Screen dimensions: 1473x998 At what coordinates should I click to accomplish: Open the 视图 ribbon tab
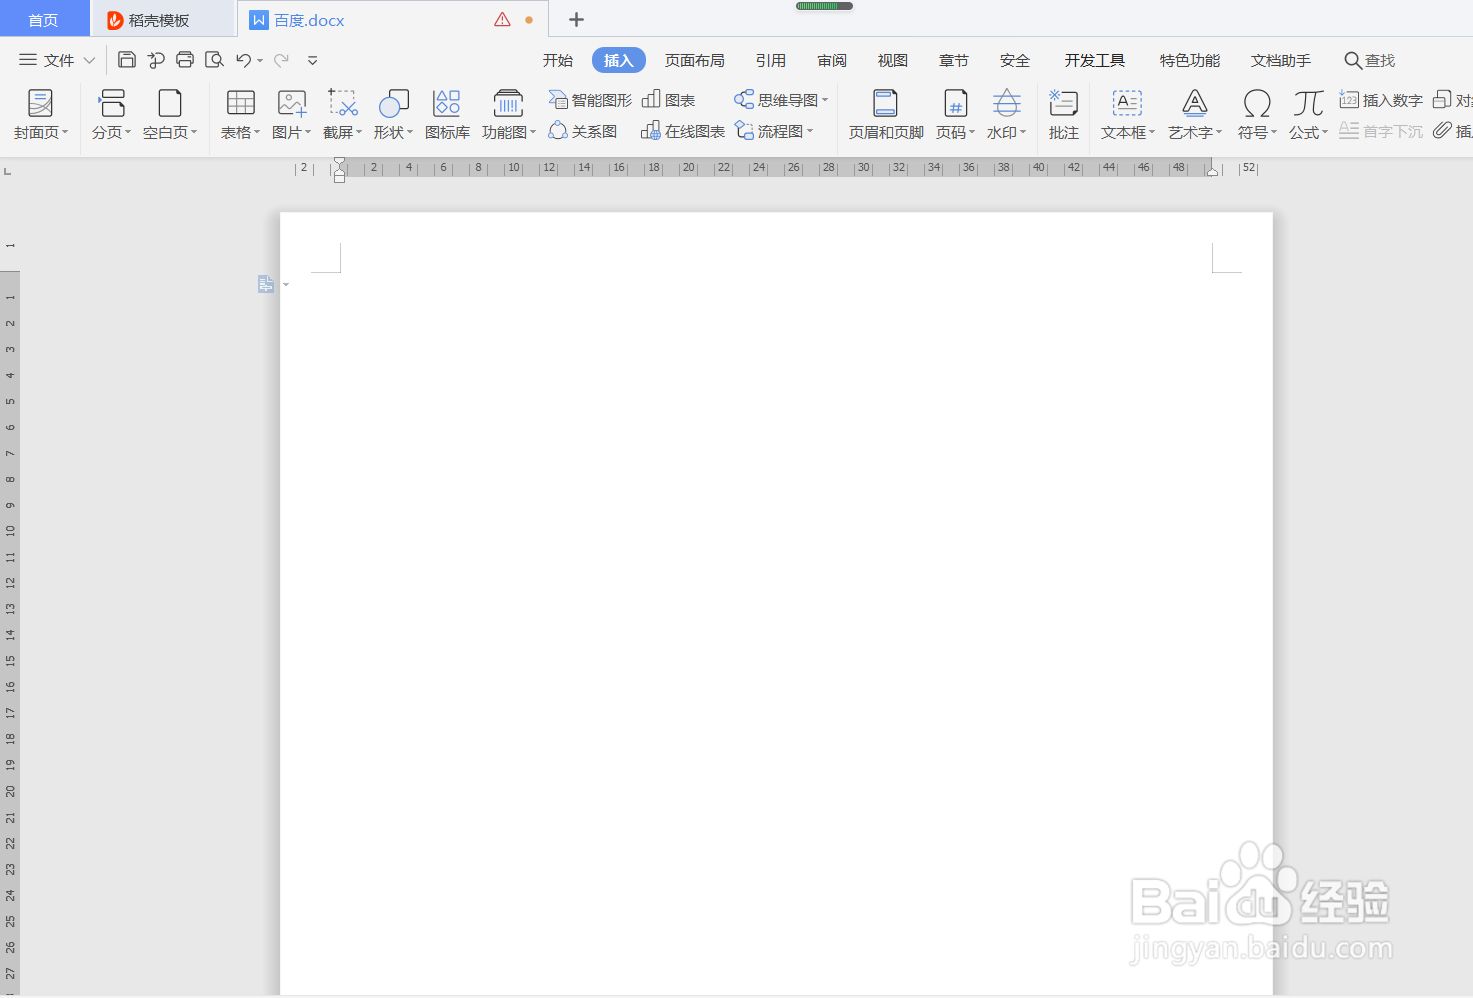pyautogui.click(x=893, y=60)
